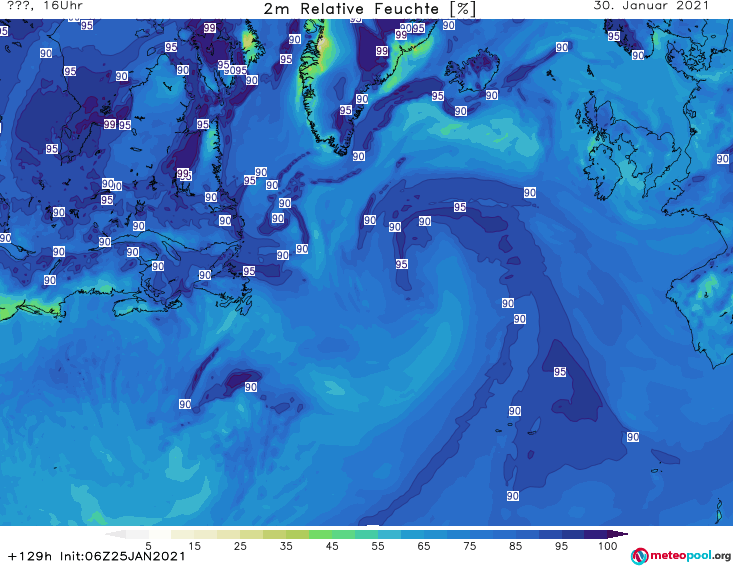Click the '+129h Init:06Z25JAN2021' run label
Image resolution: width=733 pixels, height=566 pixels.
[97, 556]
